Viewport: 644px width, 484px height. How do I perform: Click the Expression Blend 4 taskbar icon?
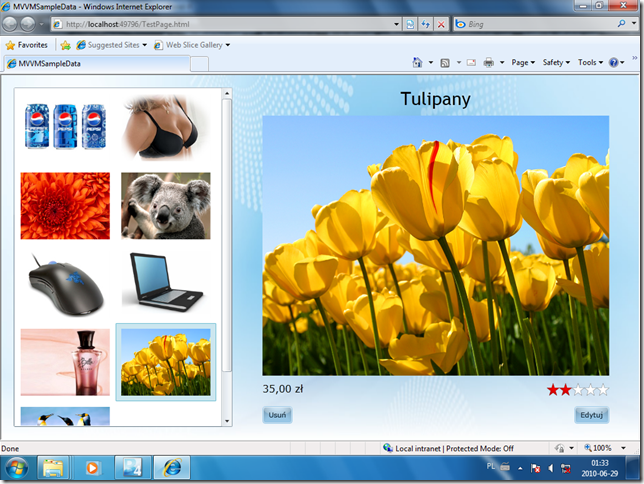pos(133,468)
